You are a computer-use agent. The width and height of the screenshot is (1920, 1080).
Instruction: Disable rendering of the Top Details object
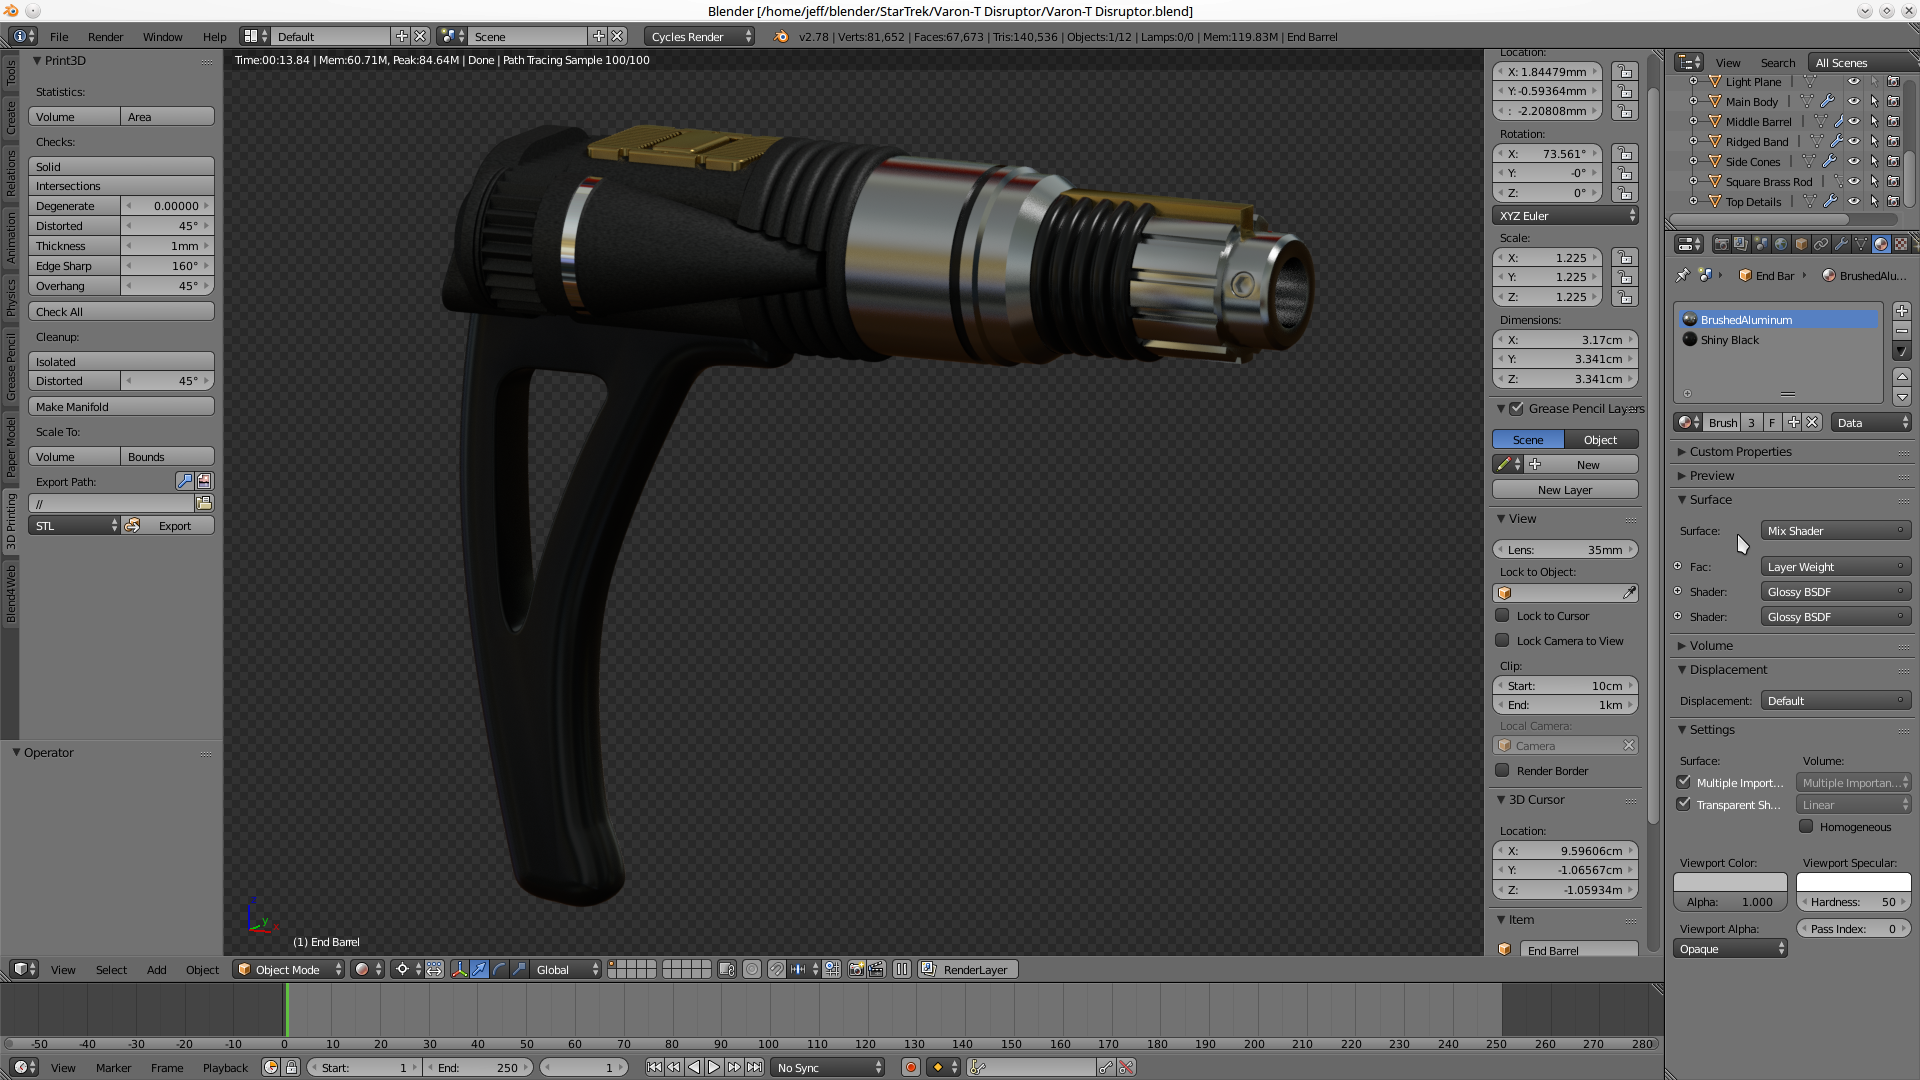(x=1893, y=201)
